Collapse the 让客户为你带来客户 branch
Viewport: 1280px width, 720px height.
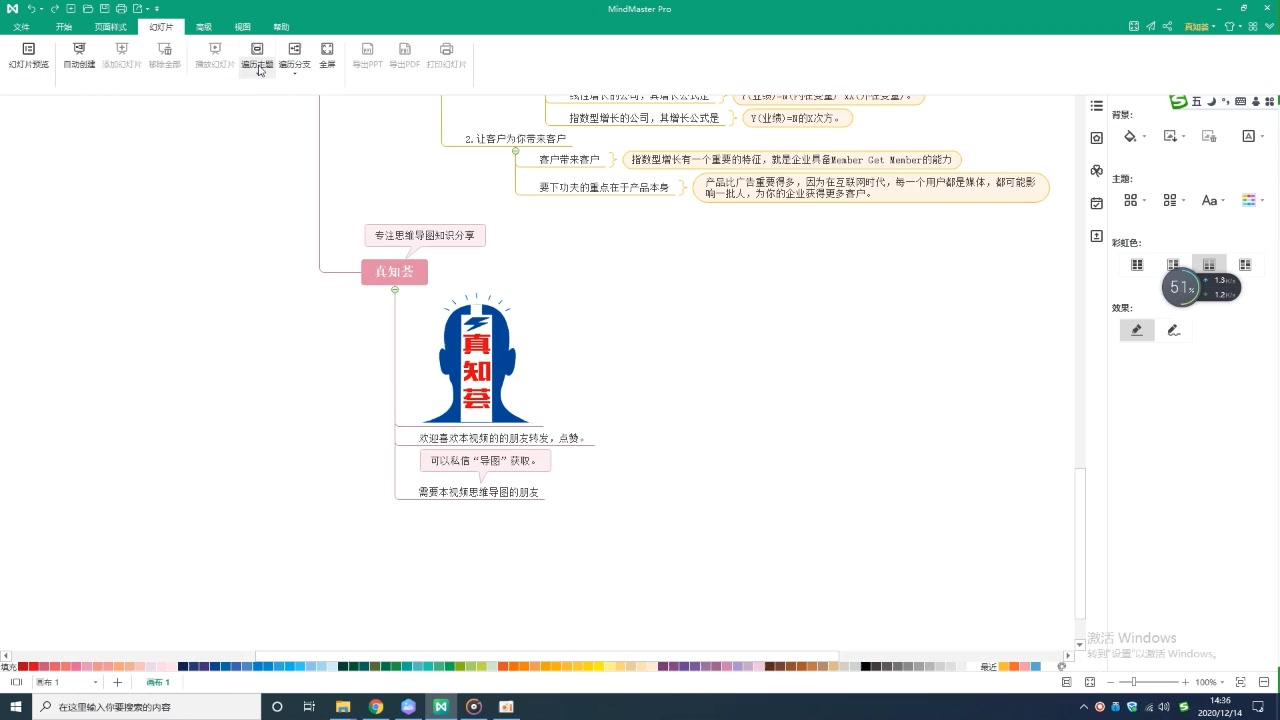pos(515,151)
